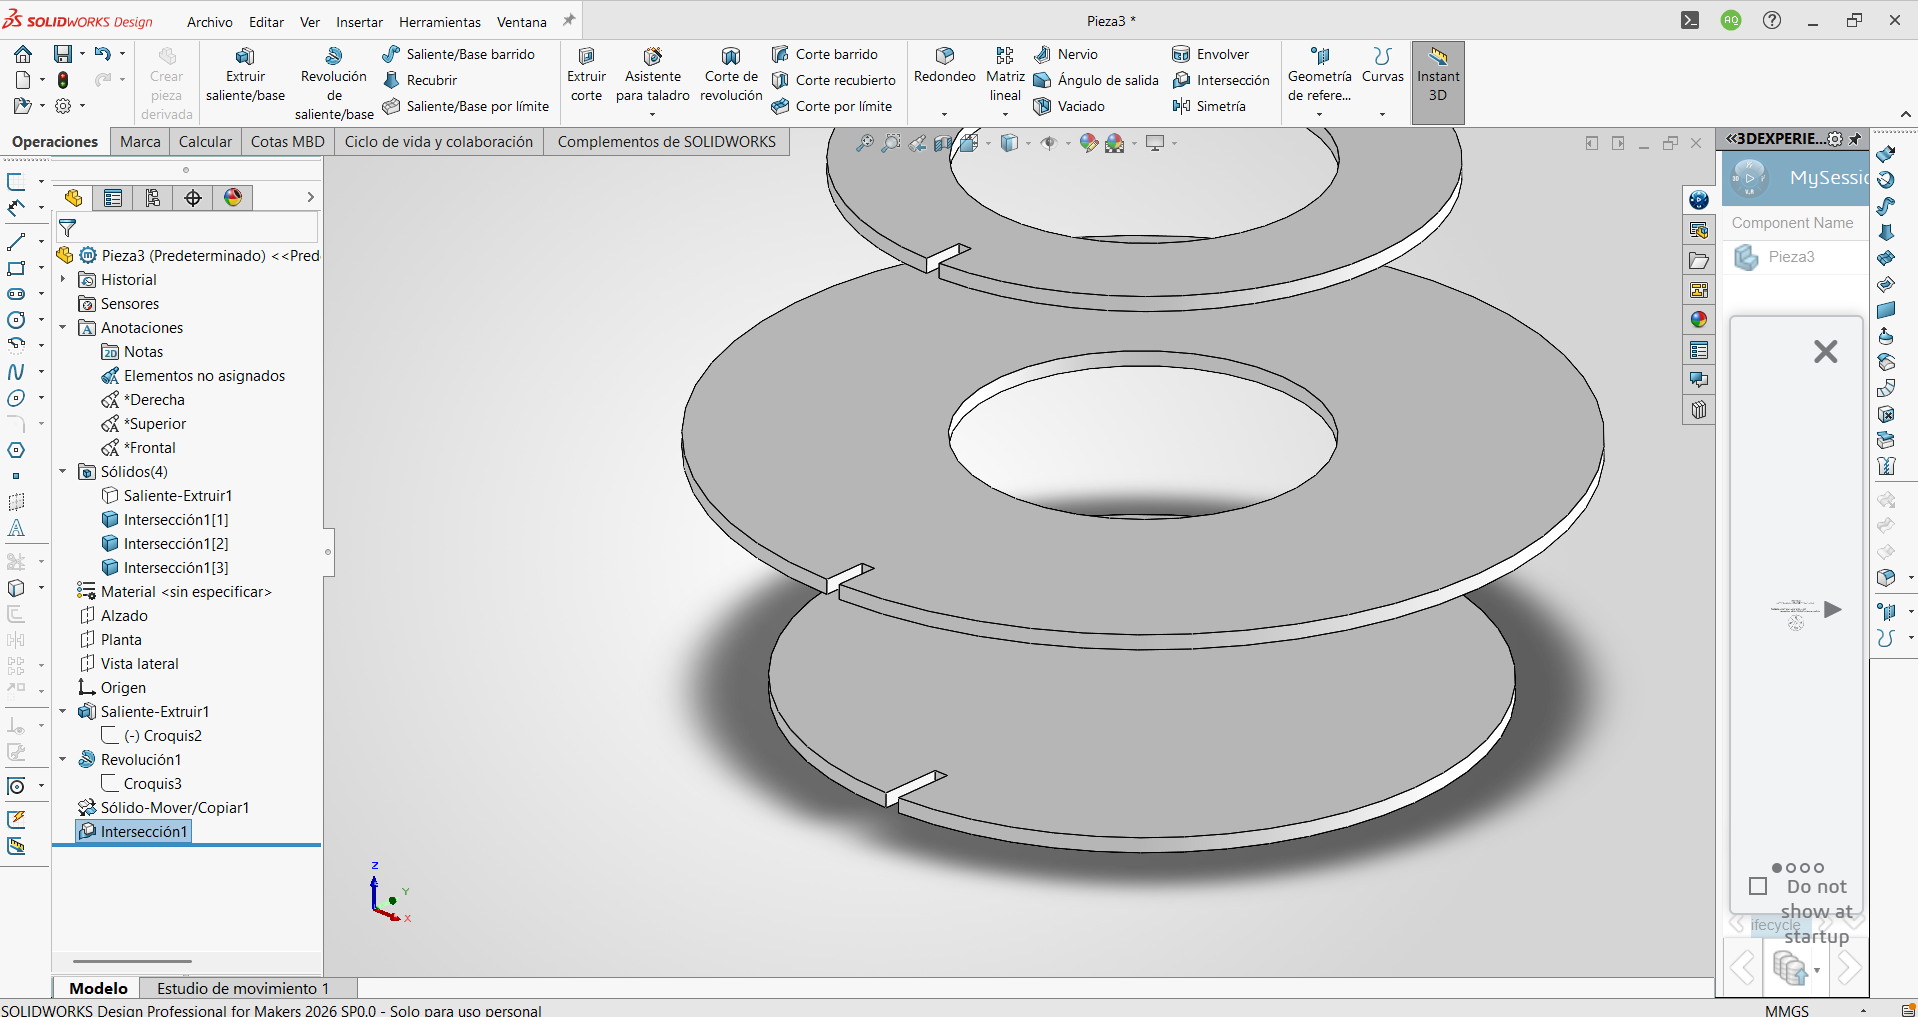This screenshot has width=1918, height=1017.
Task: Select Saliente/Base por límite tool
Action: (466, 106)
